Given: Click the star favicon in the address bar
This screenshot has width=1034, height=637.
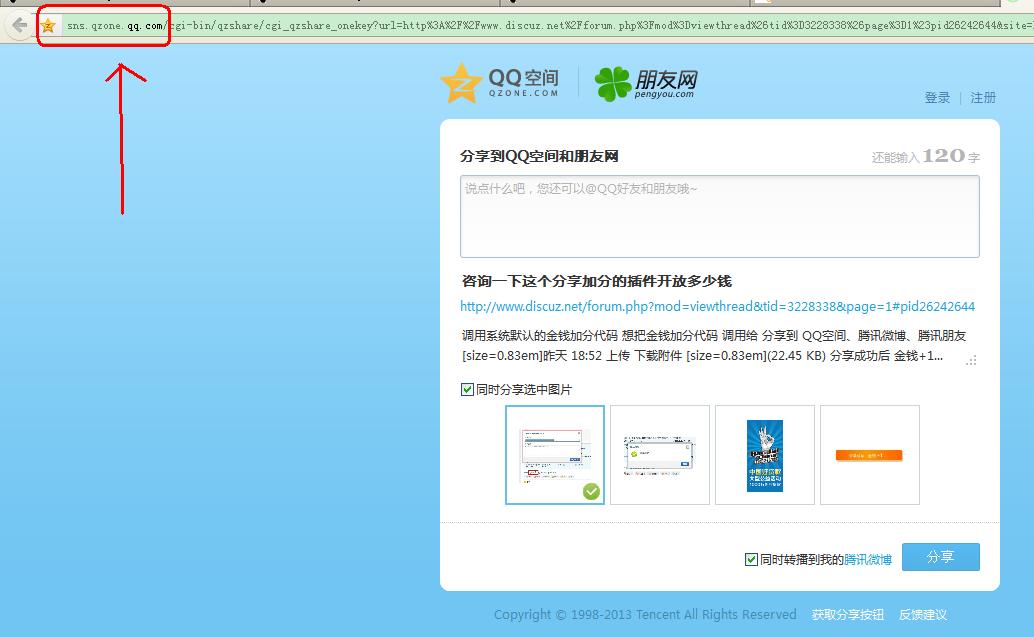Looking at the screenshot, I should pos(48,26).
